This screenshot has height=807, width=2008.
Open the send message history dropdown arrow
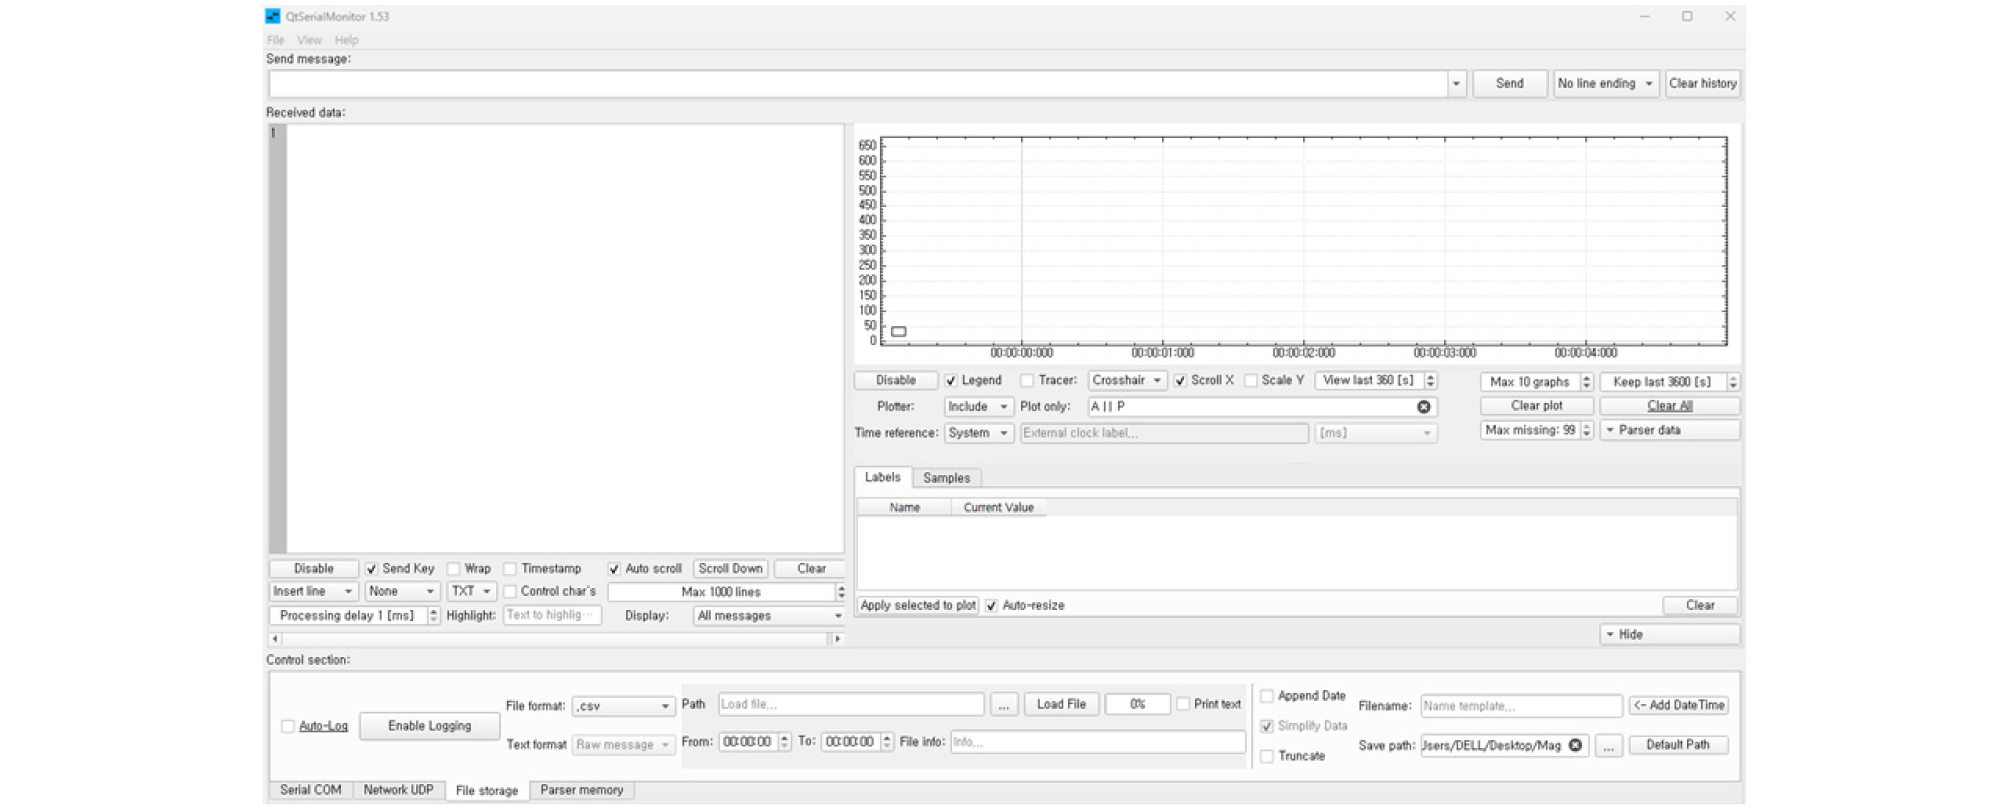point(1456,84)
